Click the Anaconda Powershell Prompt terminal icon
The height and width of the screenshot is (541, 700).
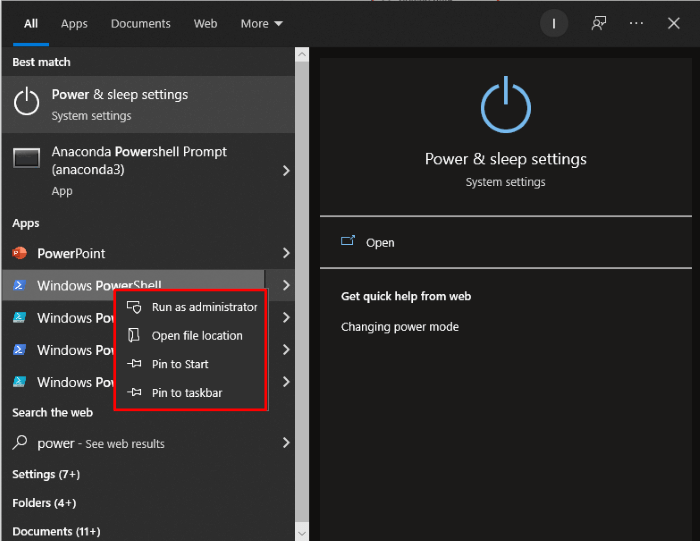[x=26, y=158]
